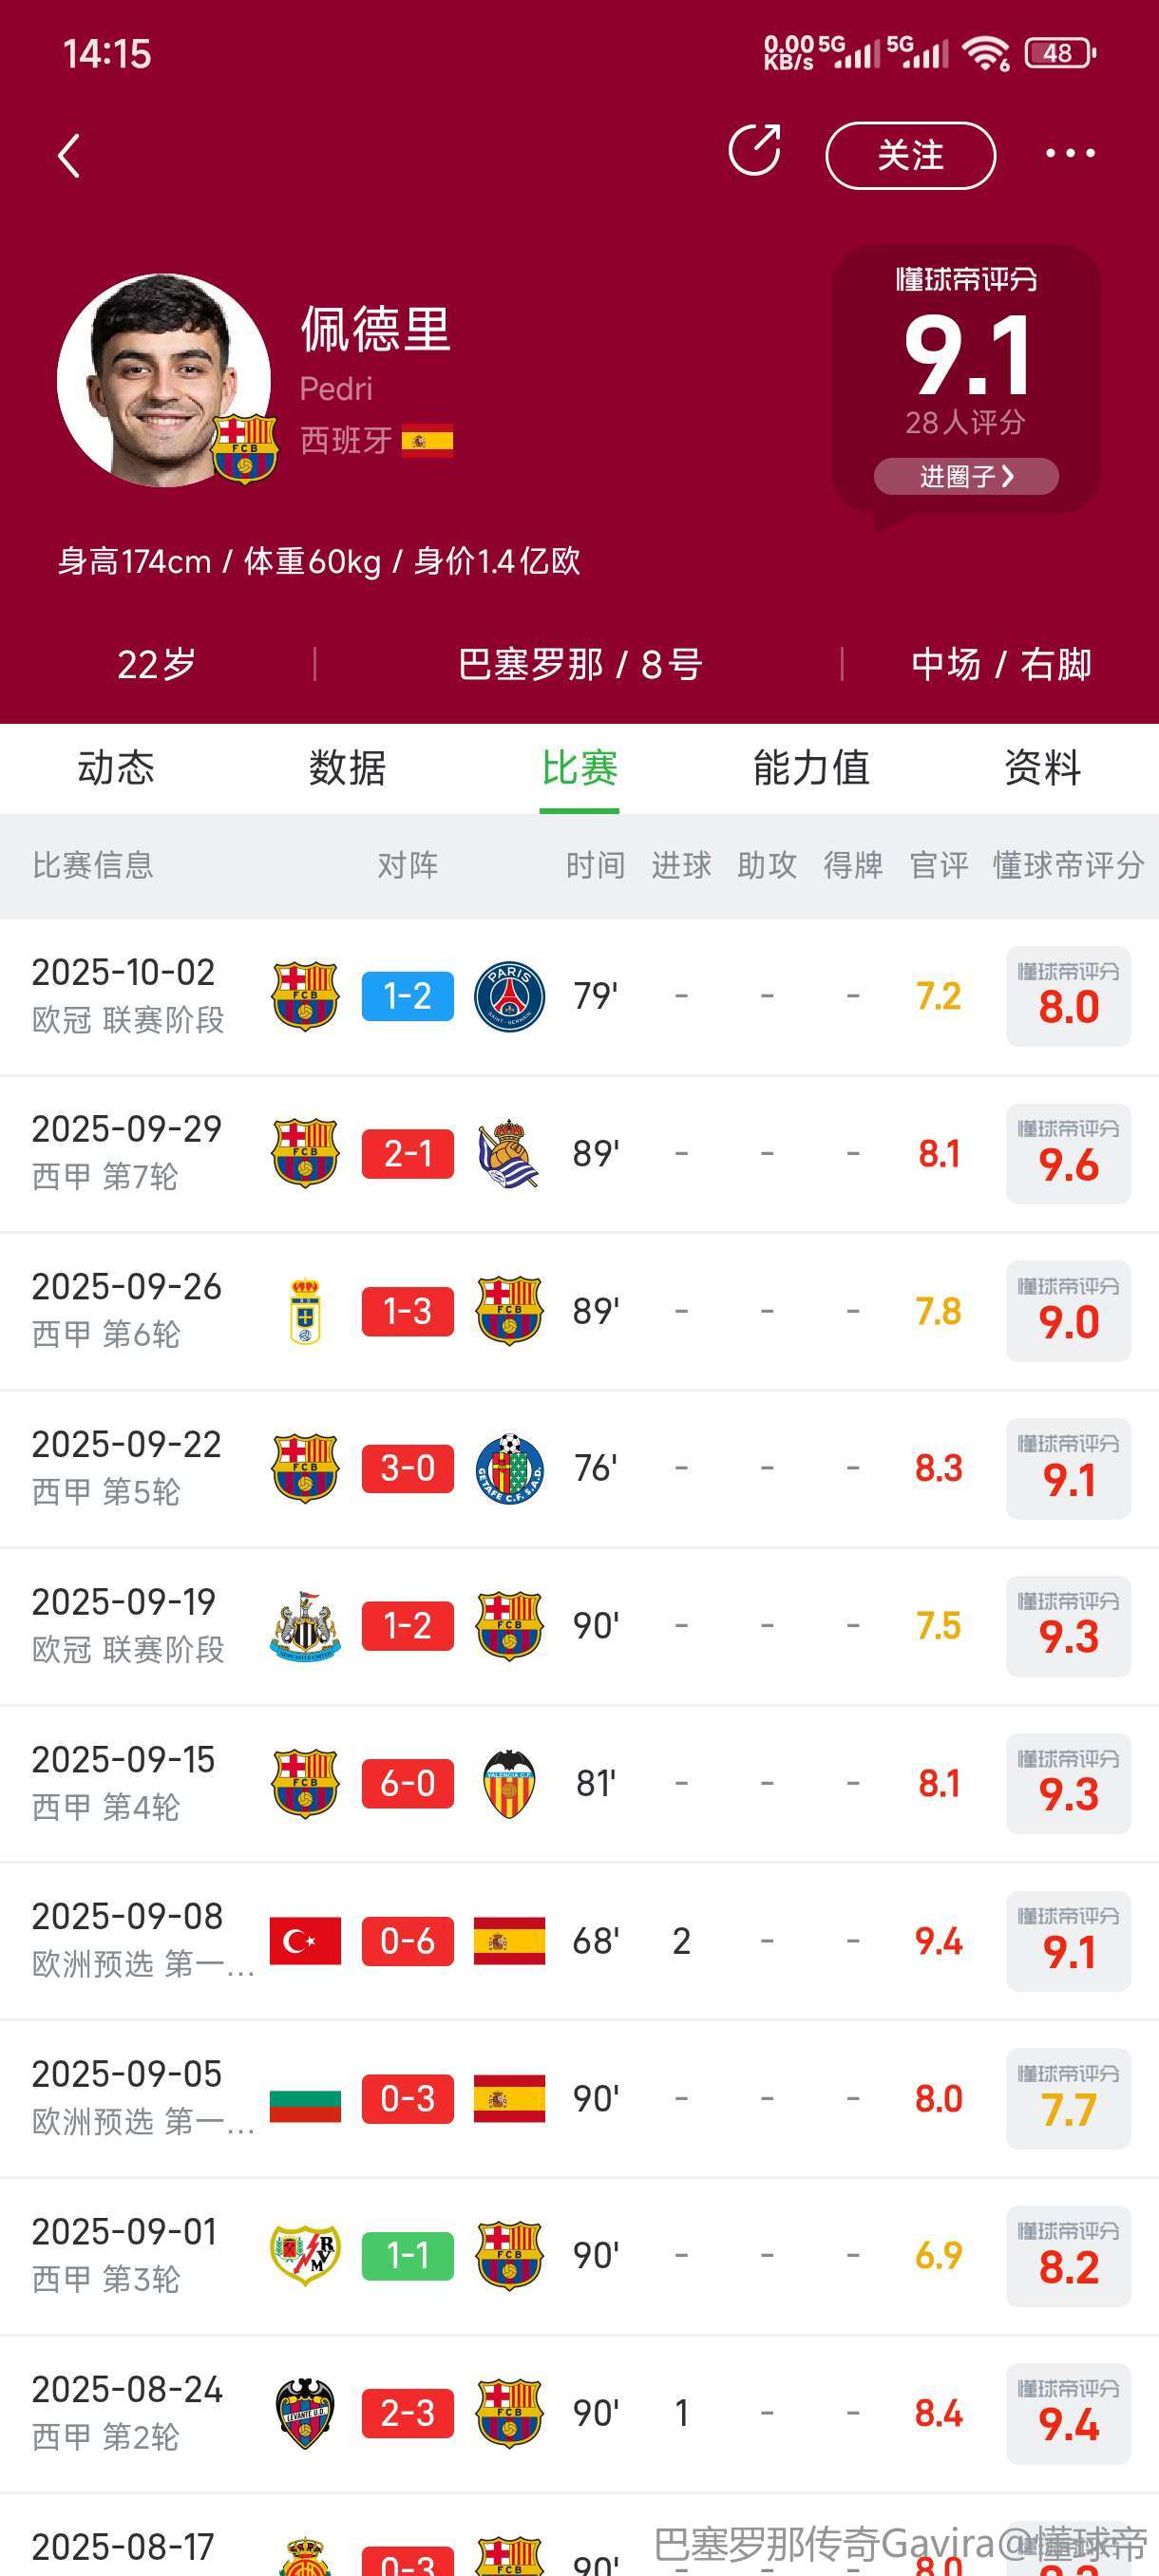Open Pedri's profile photo
This screenshot has width=1159, height=2576.
[164, 380]
